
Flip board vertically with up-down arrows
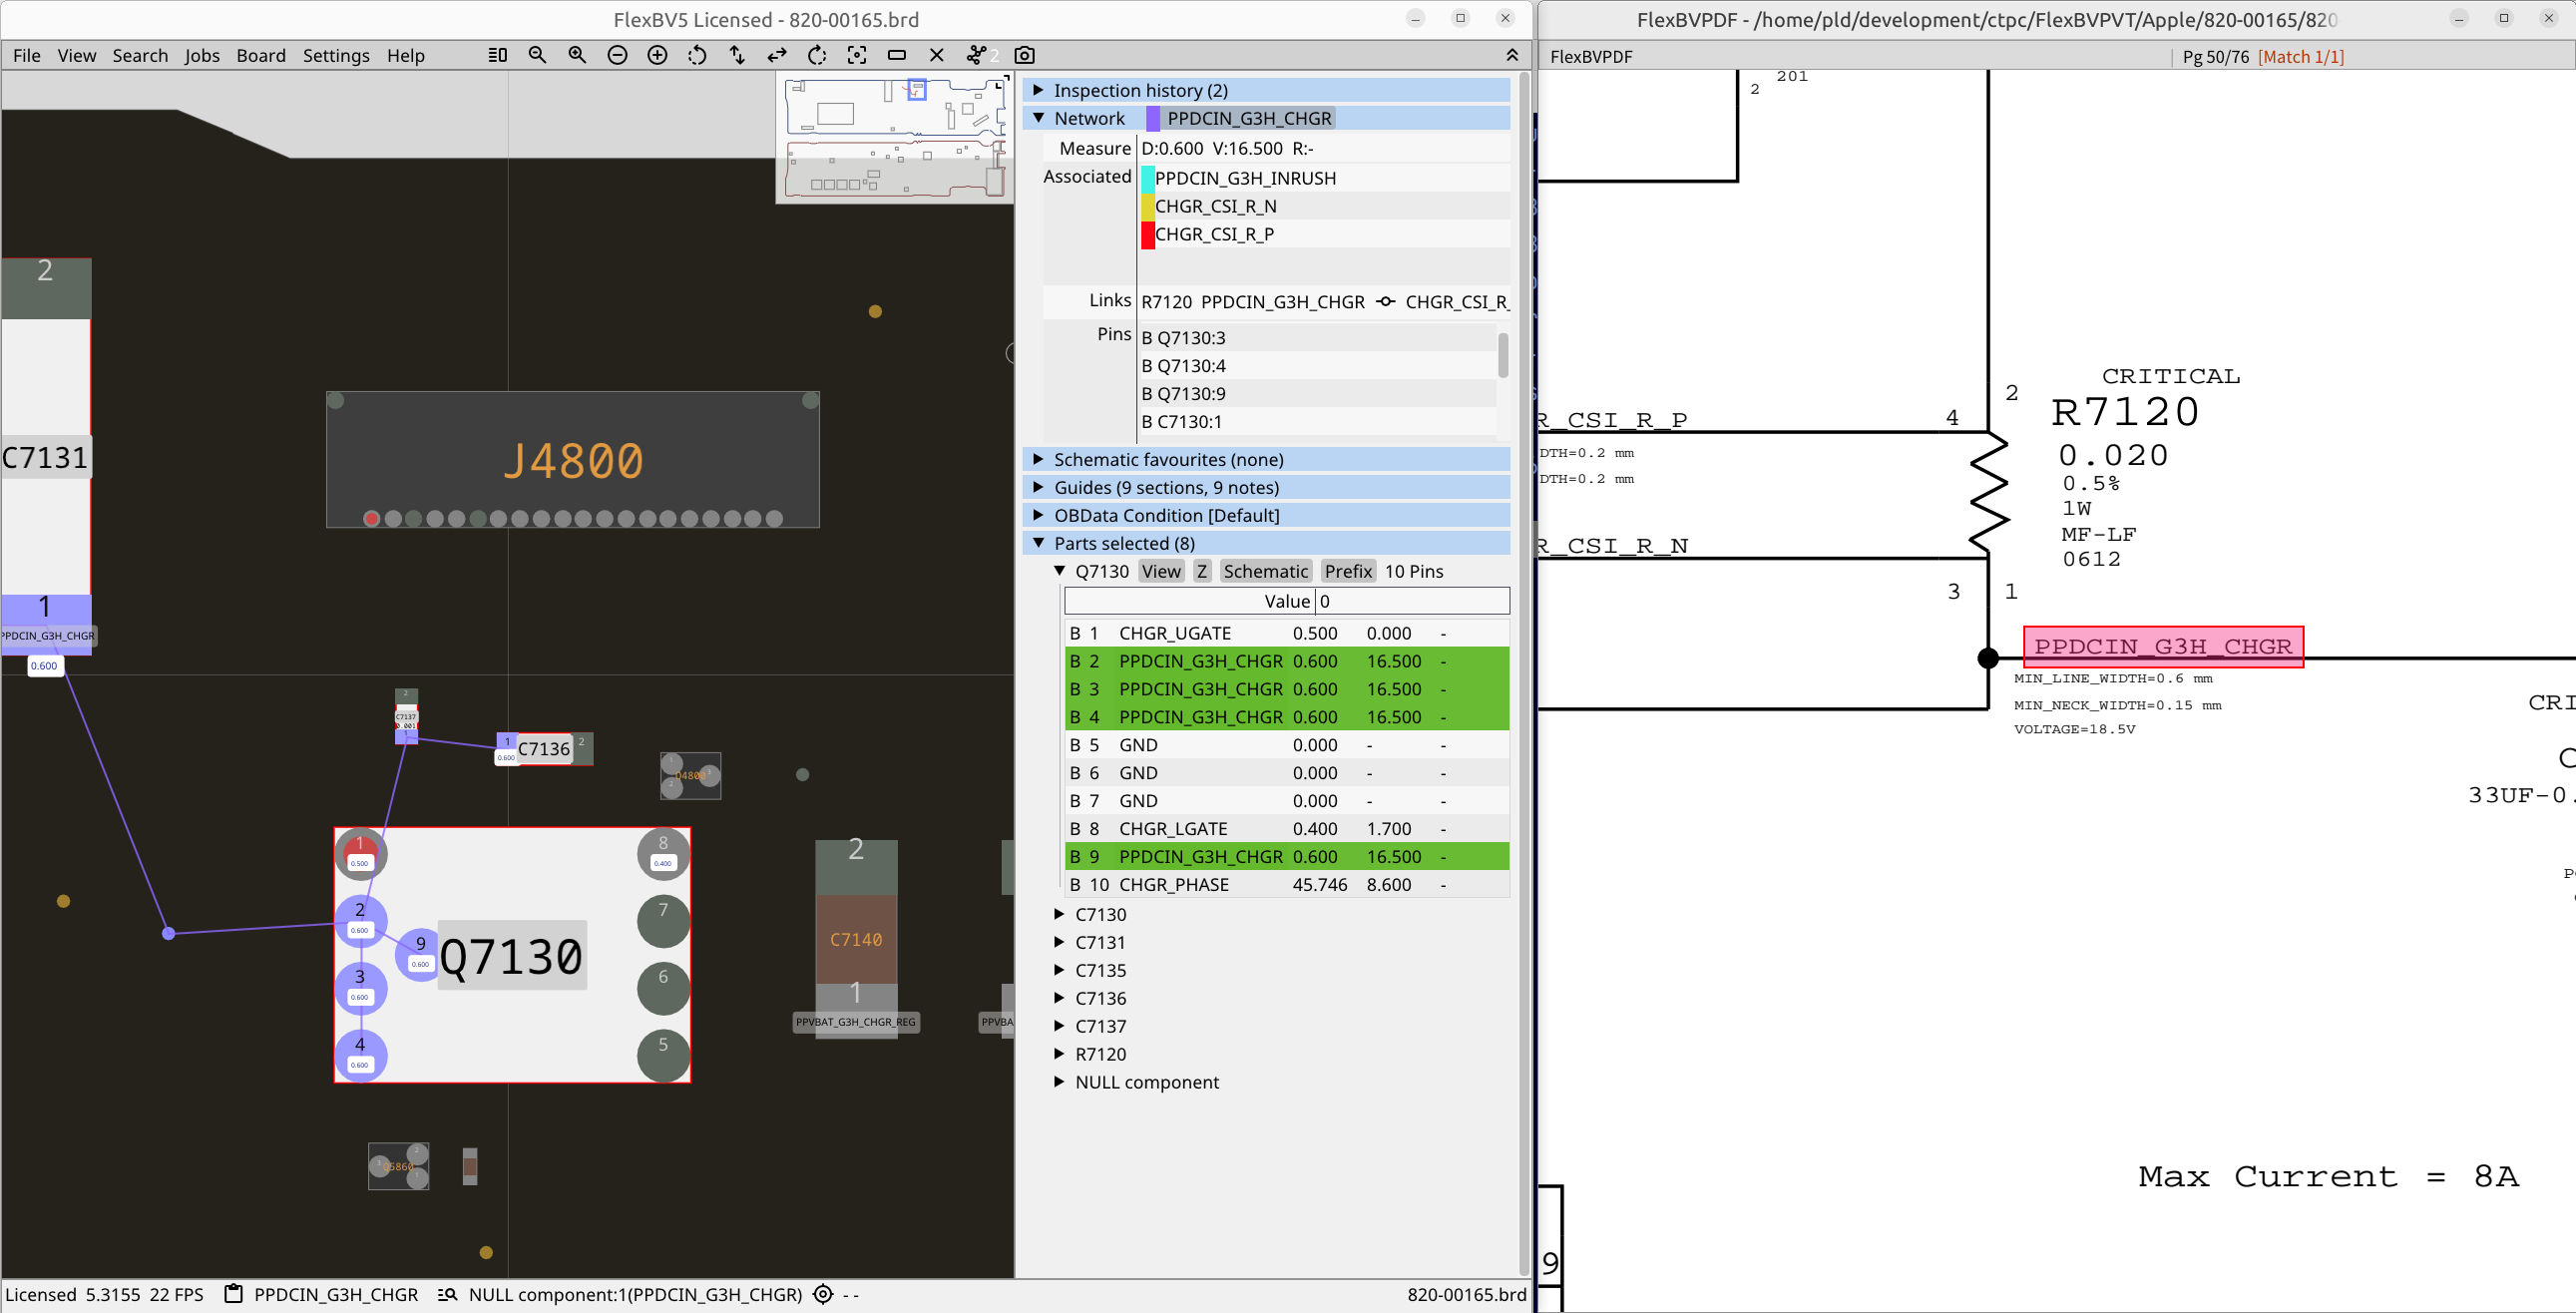click(737, 55)
